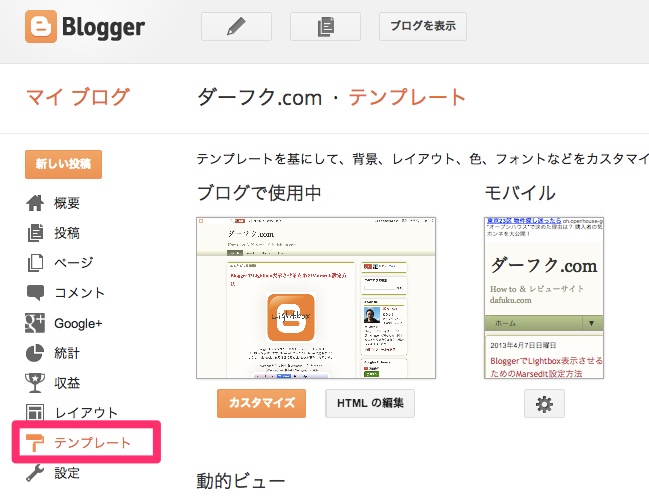
Task: Click the HTML の編集 button
Action: tap(370, 403)
